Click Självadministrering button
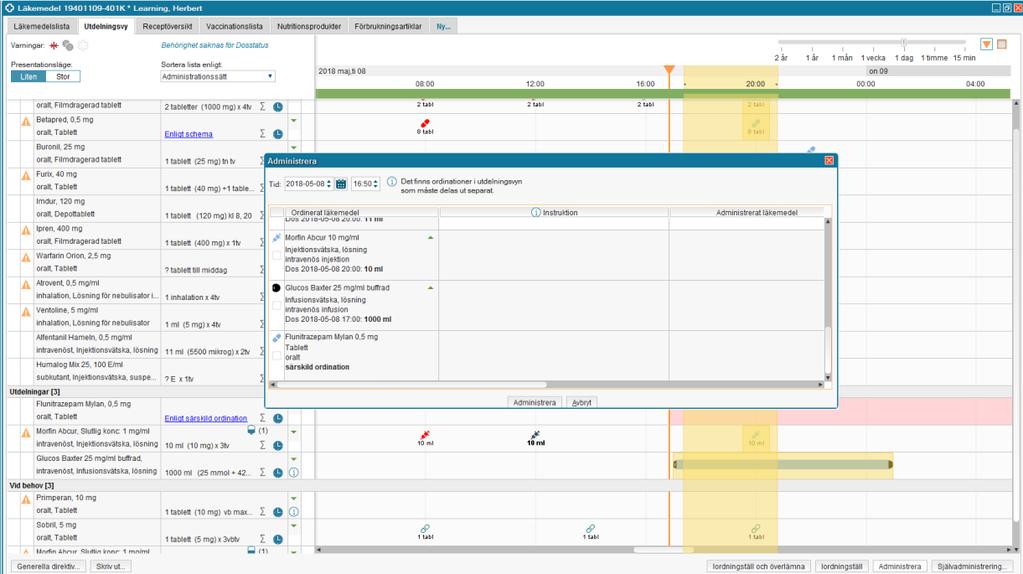This screenshot has width=1023, height=574. [972, 566]
